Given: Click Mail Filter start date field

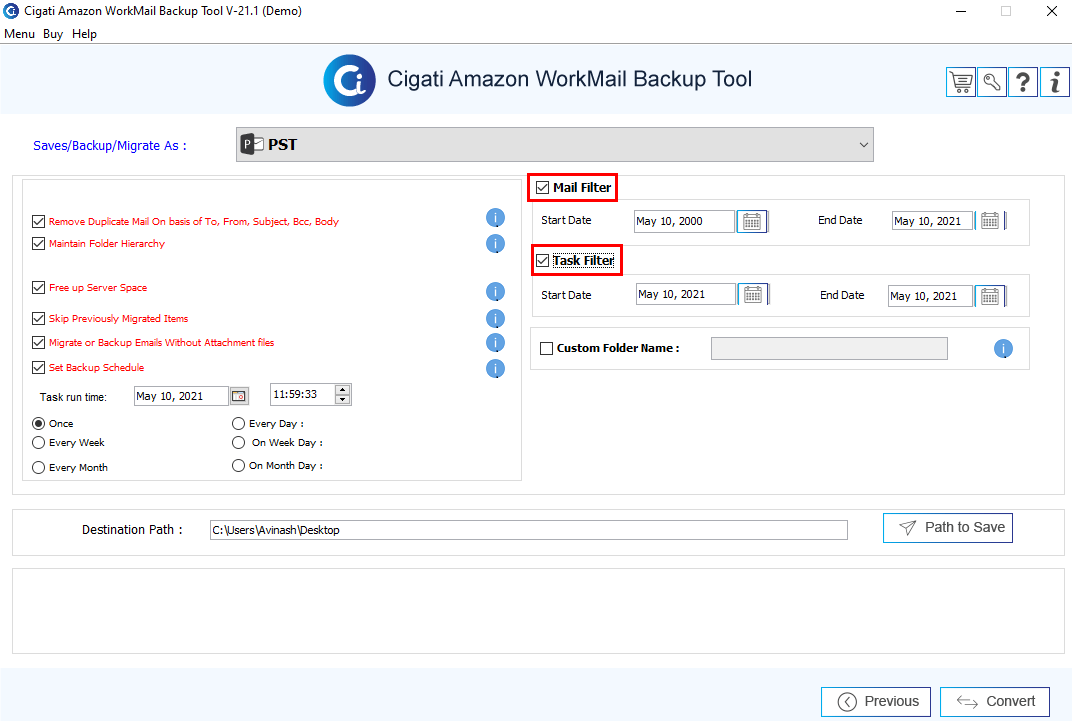Looking at the screenshot, I should 684,221.
